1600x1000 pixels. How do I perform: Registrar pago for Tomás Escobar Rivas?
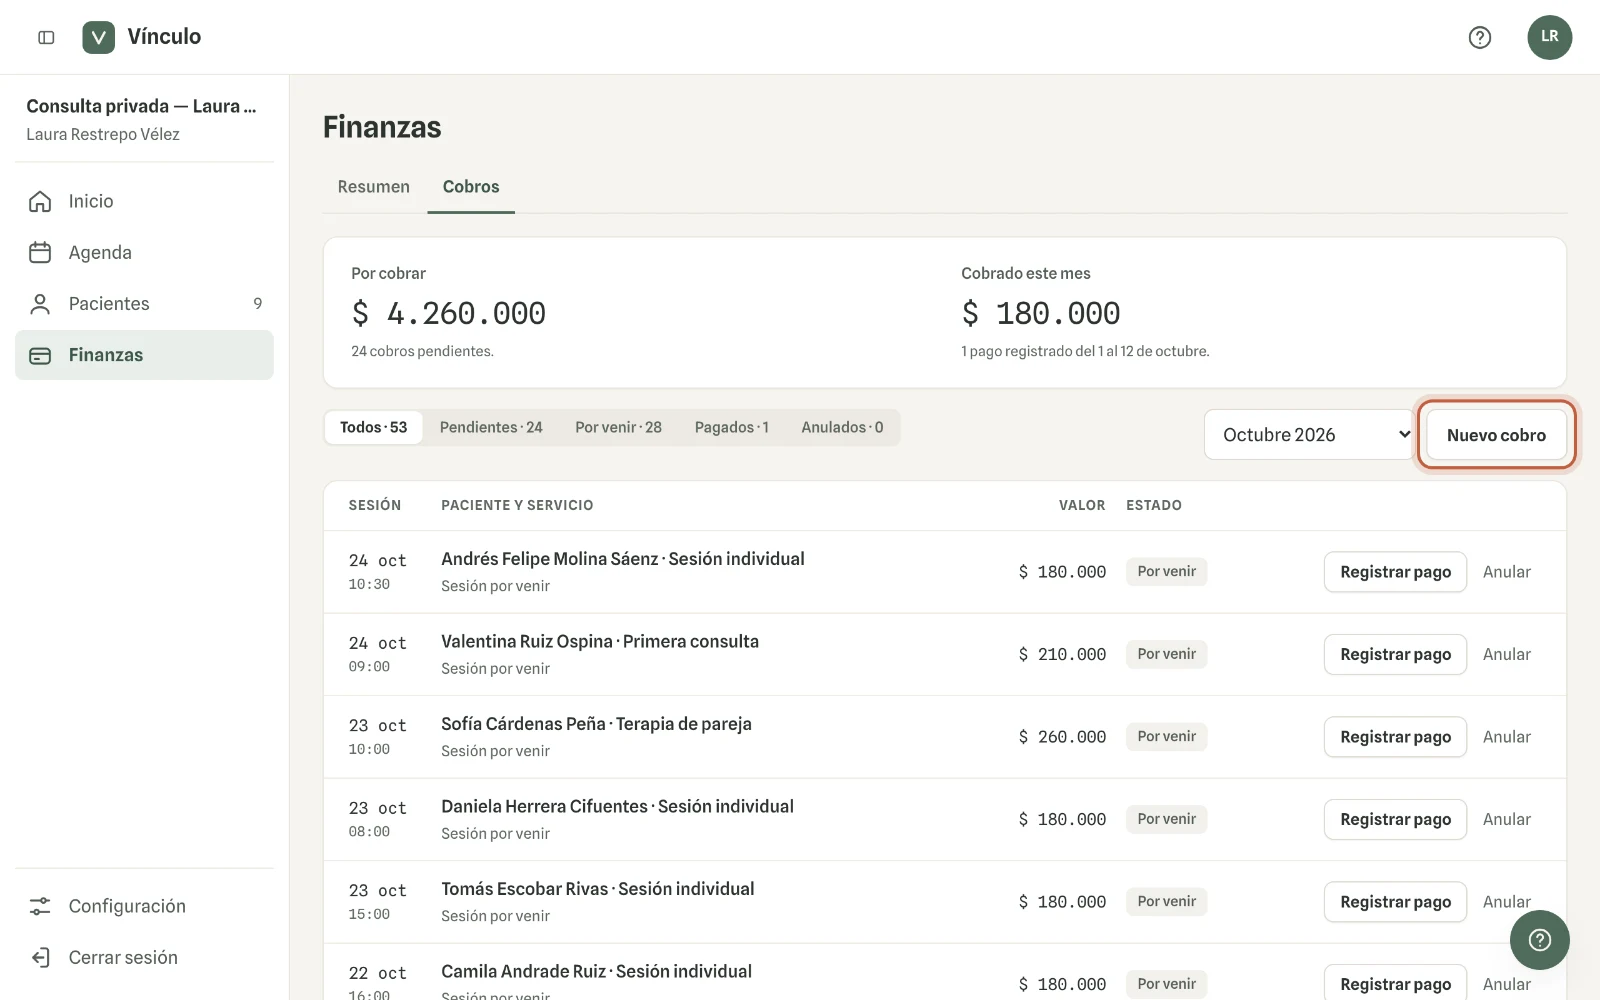tap(1395, 902)
